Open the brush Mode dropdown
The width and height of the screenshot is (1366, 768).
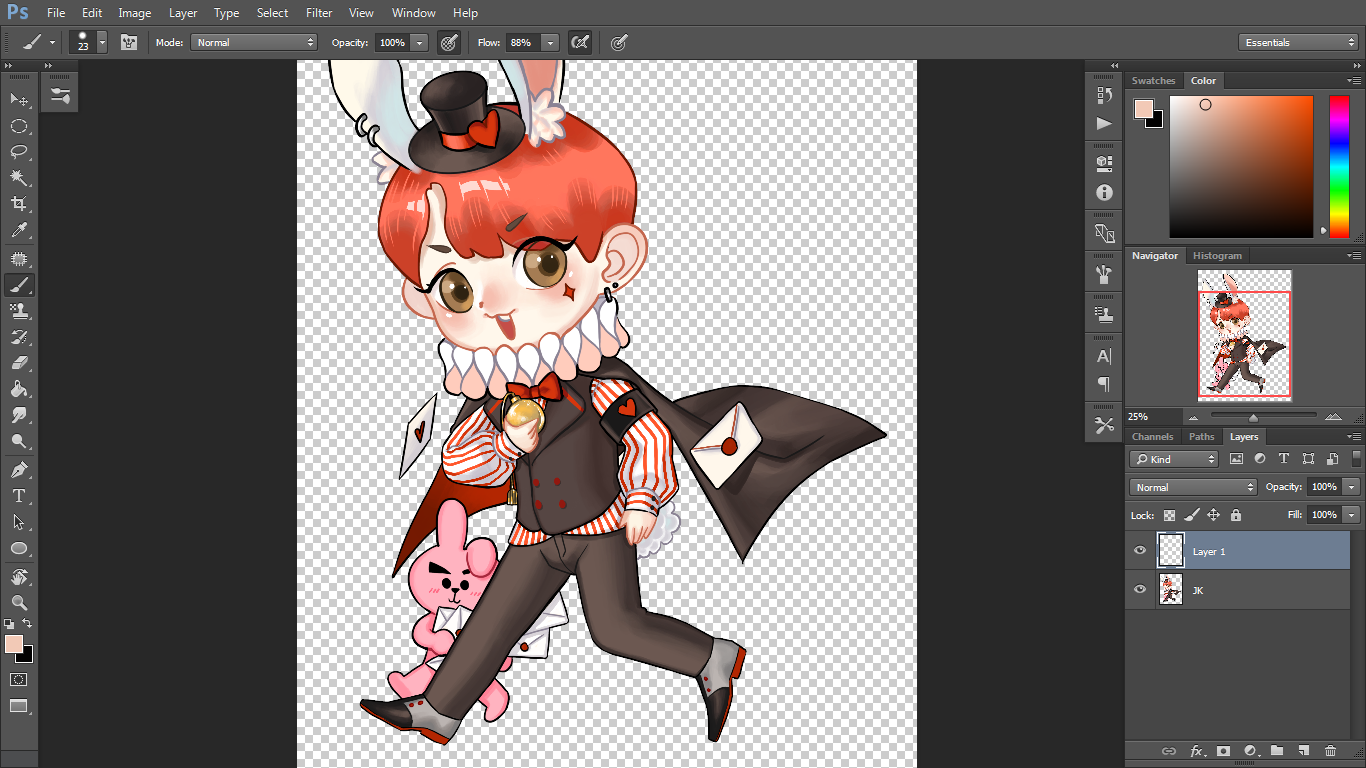point(255,42)
